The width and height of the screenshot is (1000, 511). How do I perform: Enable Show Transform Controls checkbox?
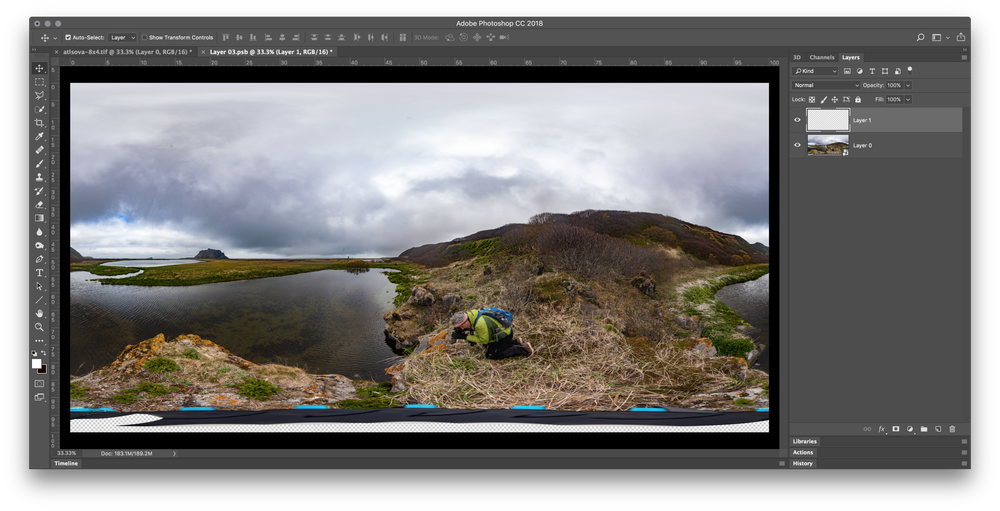144,38
